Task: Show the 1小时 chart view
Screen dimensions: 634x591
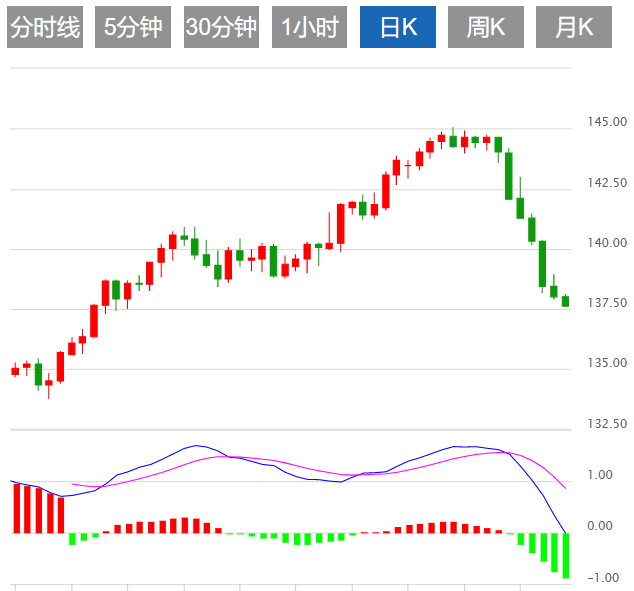Action: click(309, 28)
